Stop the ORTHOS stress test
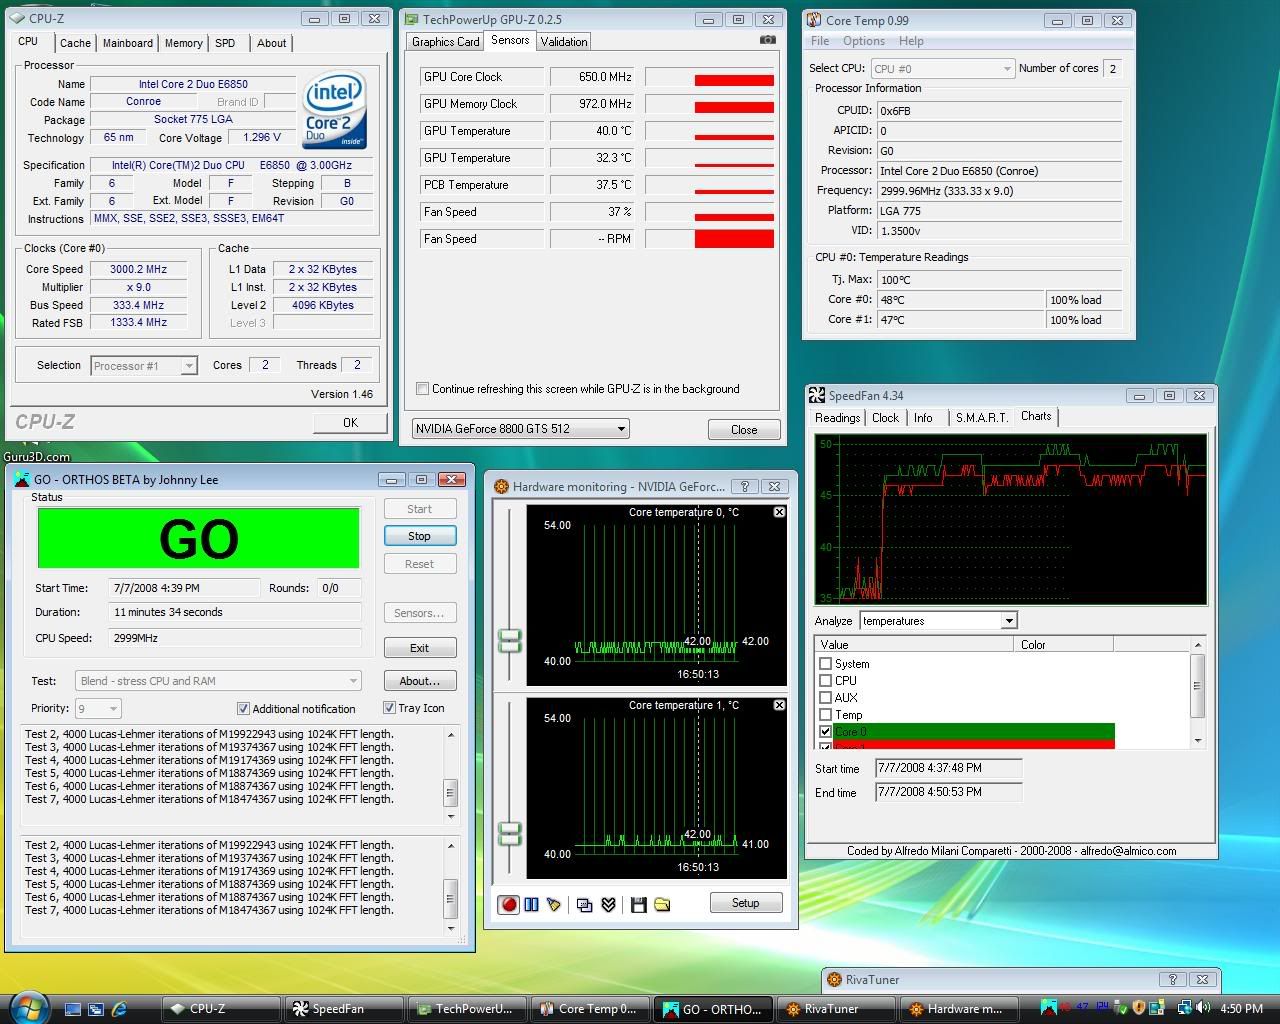Screen dimensions: 1280x1024 [420, 536]
